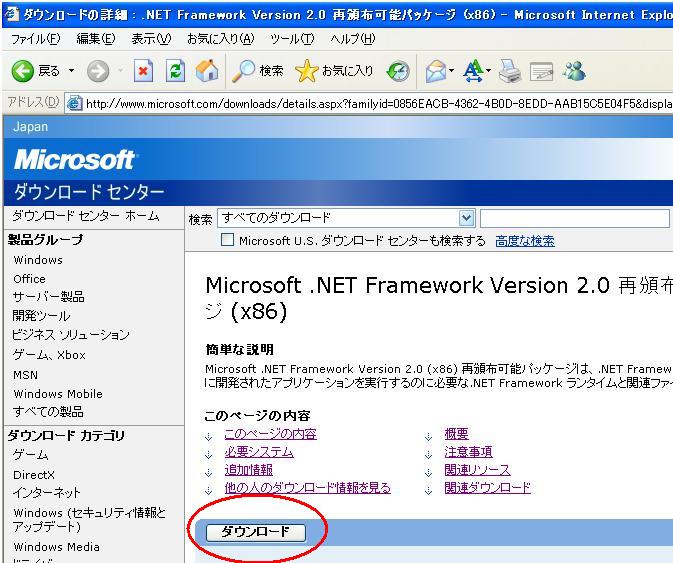Click the Print icon

click(x=510, y=71)
